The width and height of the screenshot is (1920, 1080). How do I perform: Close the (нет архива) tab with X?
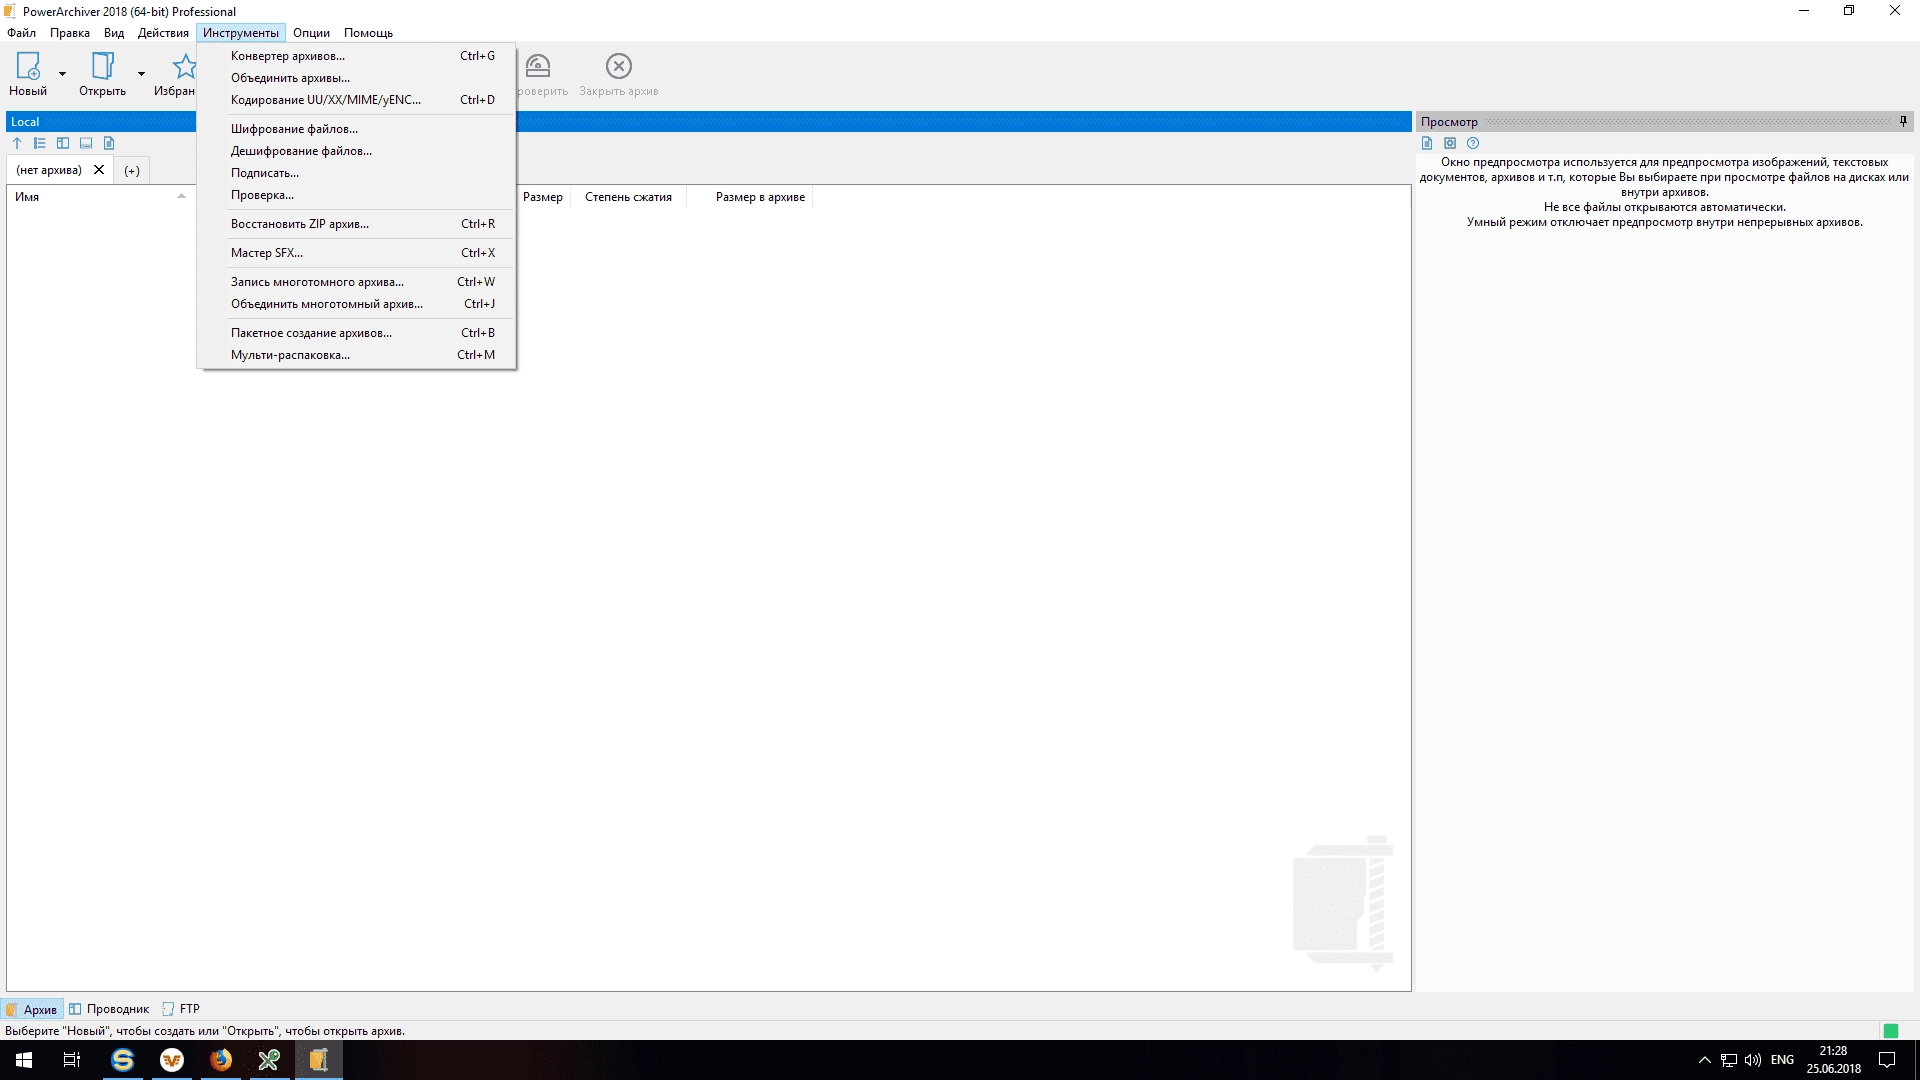click(99, 170)
